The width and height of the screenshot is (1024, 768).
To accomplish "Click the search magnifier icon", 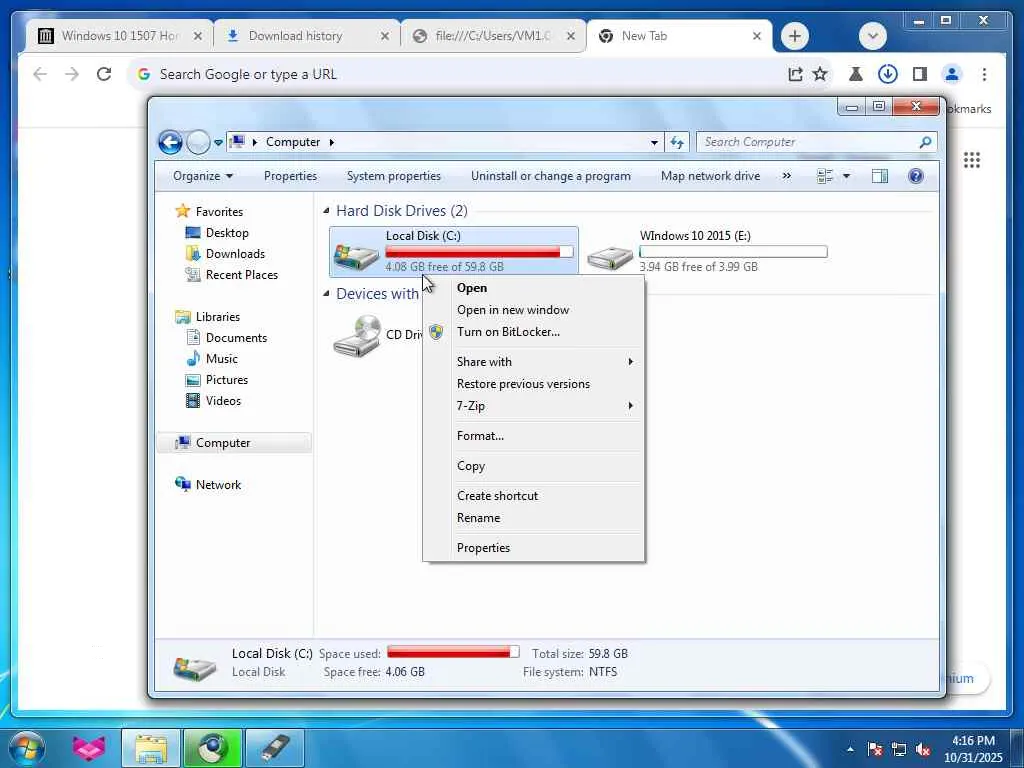I will [925, 142].
